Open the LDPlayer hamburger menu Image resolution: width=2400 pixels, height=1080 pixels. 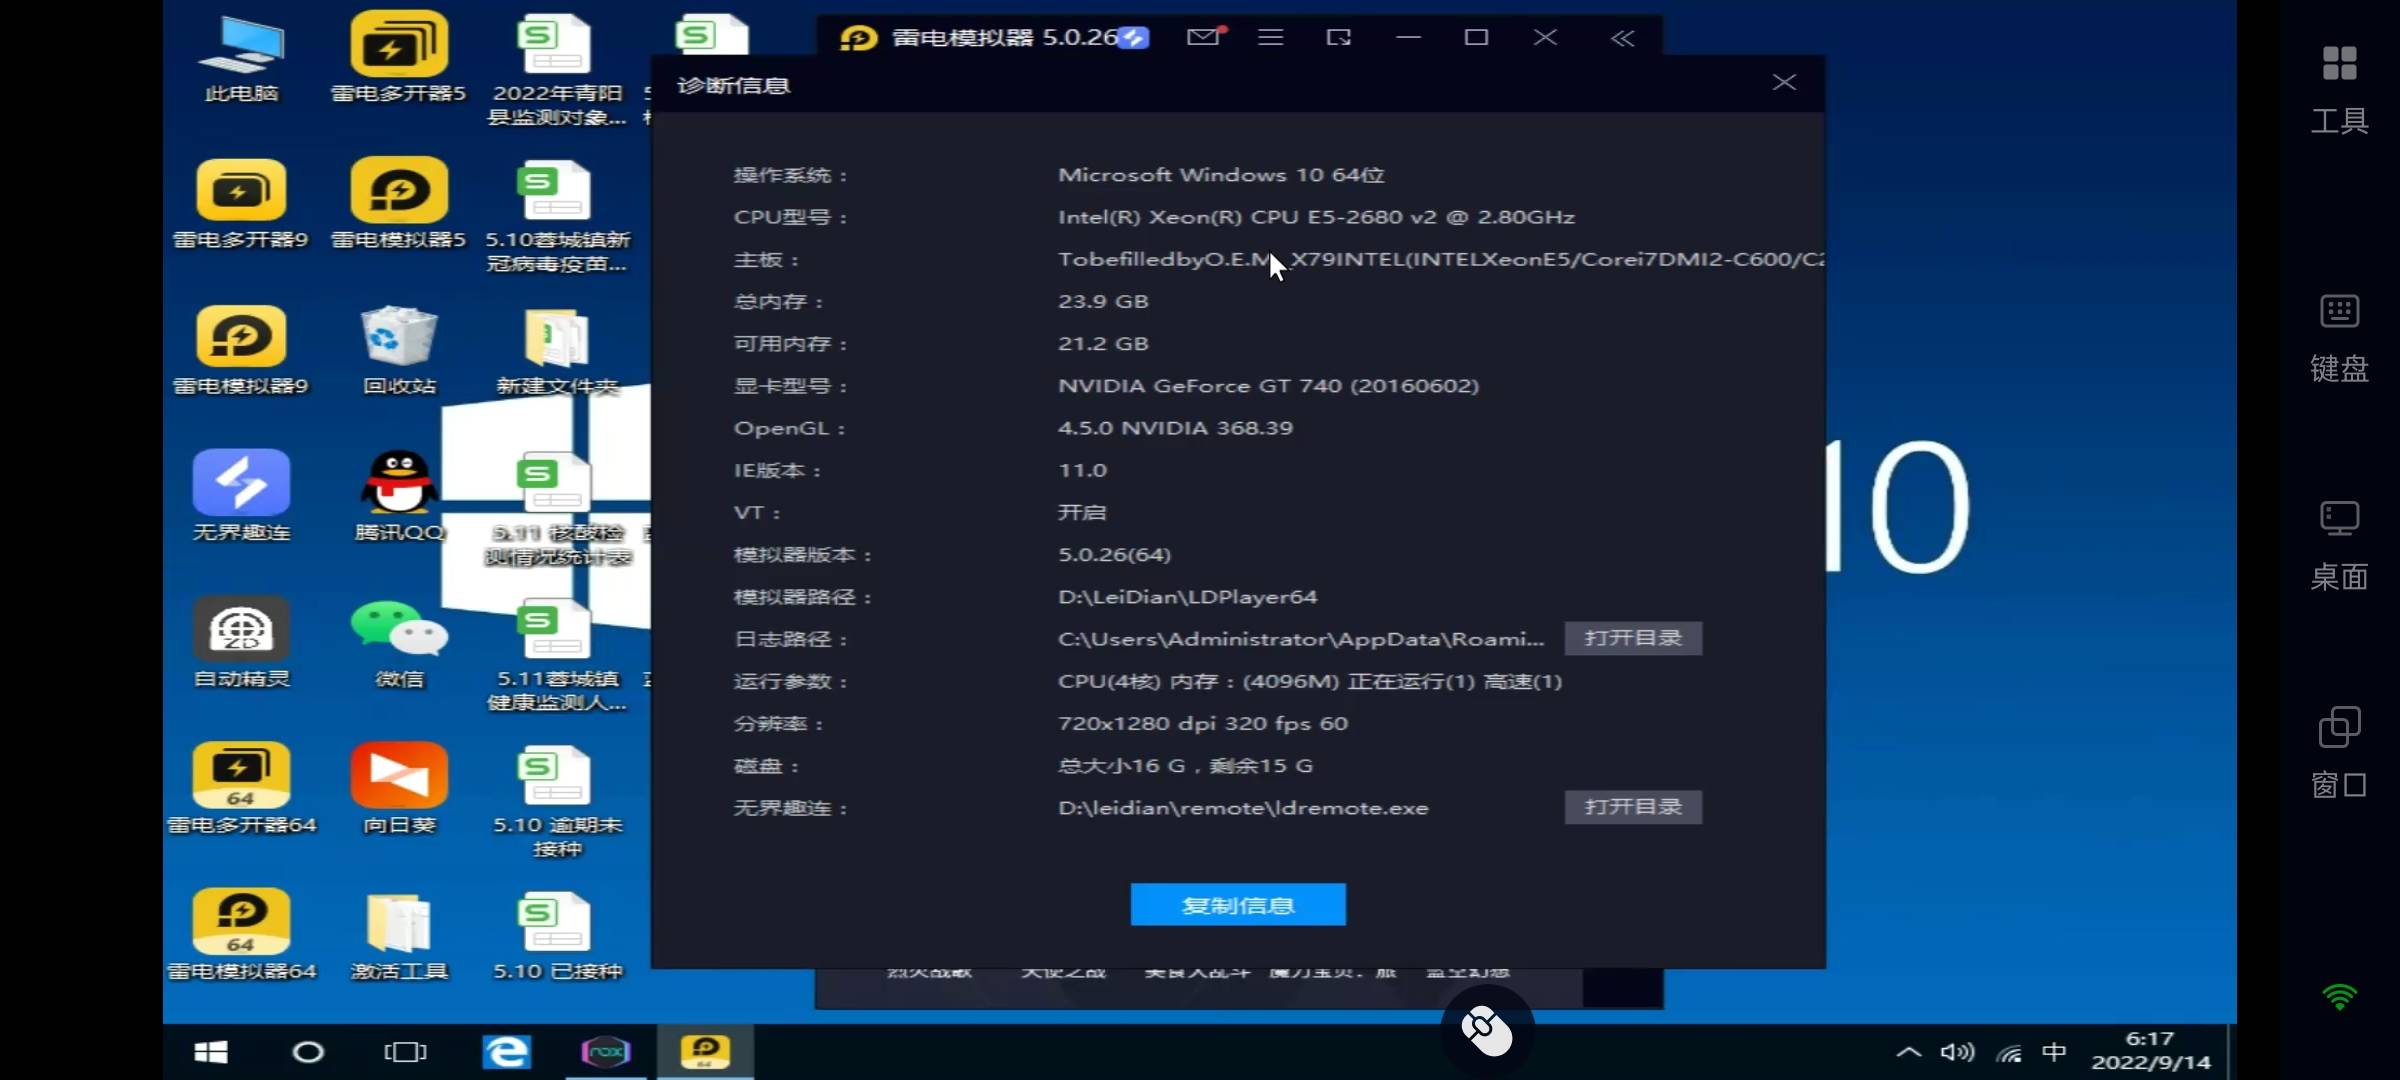[1271, 38]
